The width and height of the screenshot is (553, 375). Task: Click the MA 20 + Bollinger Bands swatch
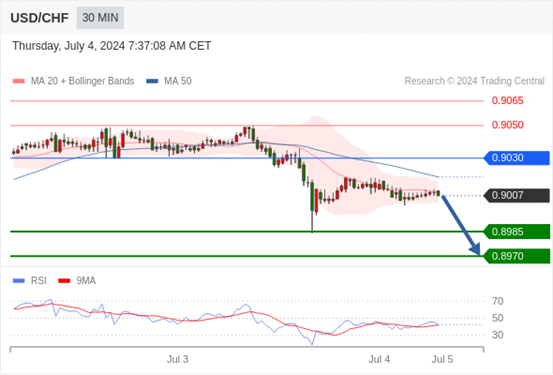coord(19,81)
